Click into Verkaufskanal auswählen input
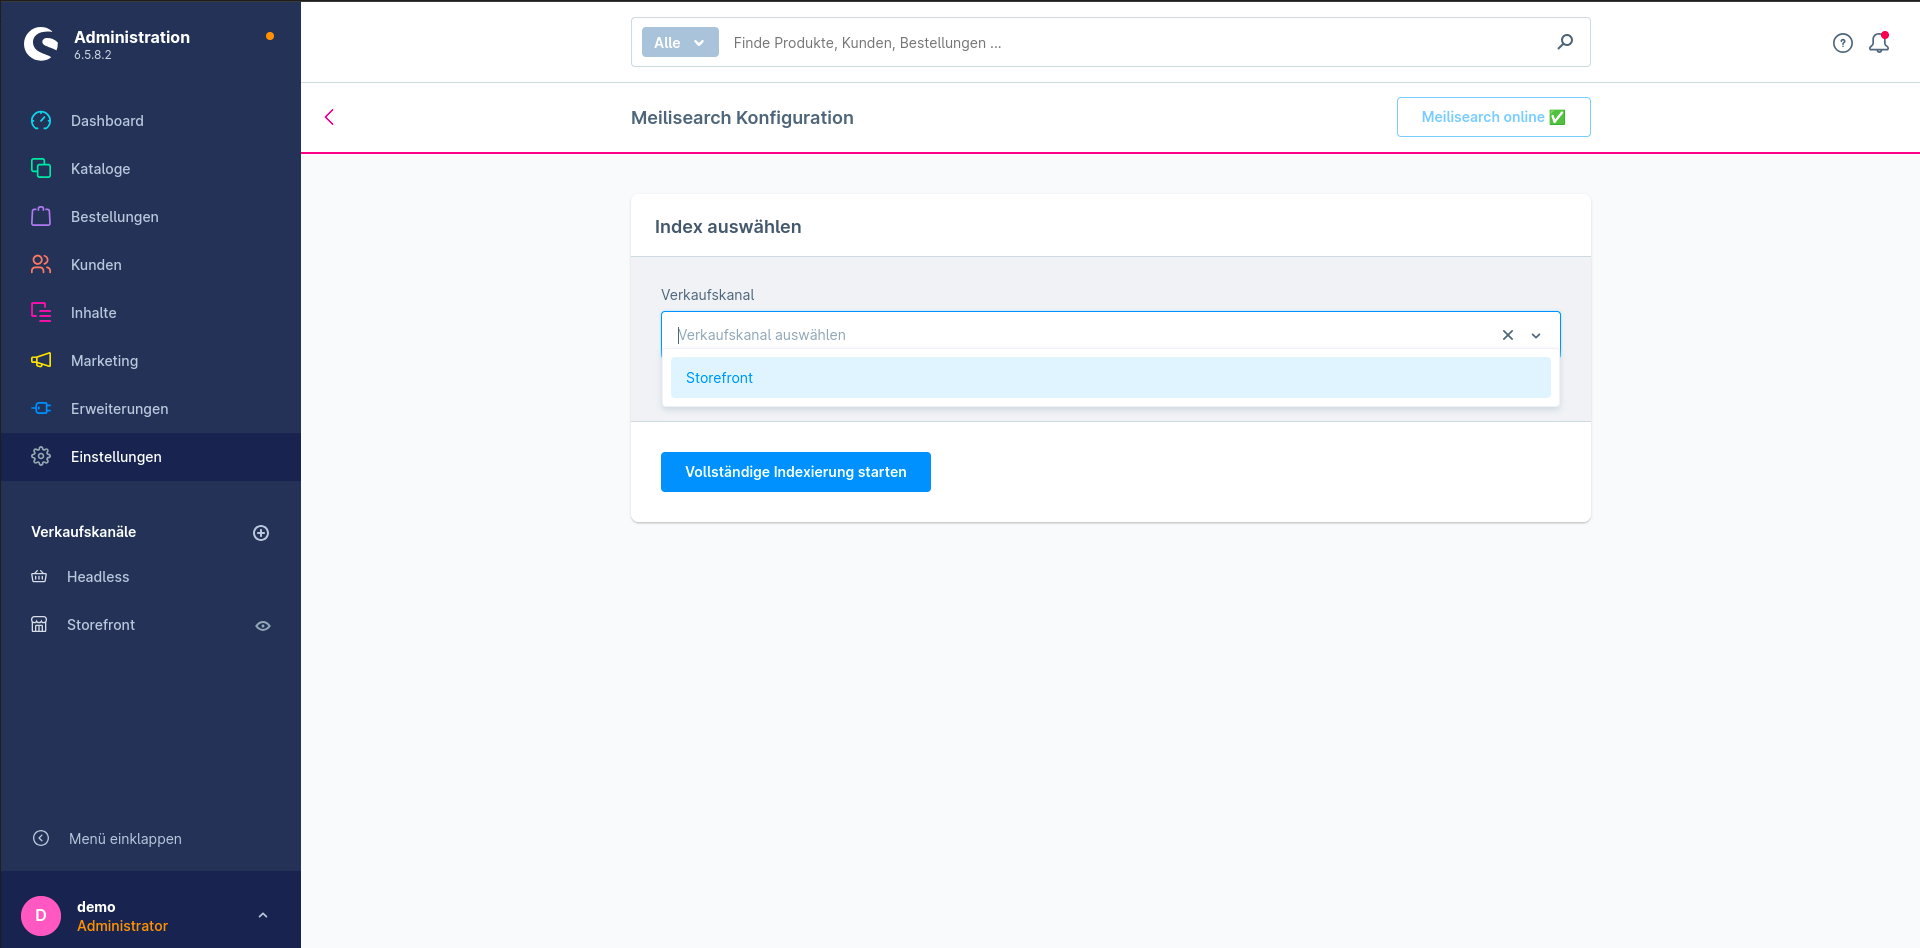The width and height of the screenshot is (1920, 948). pos(1080,335)
